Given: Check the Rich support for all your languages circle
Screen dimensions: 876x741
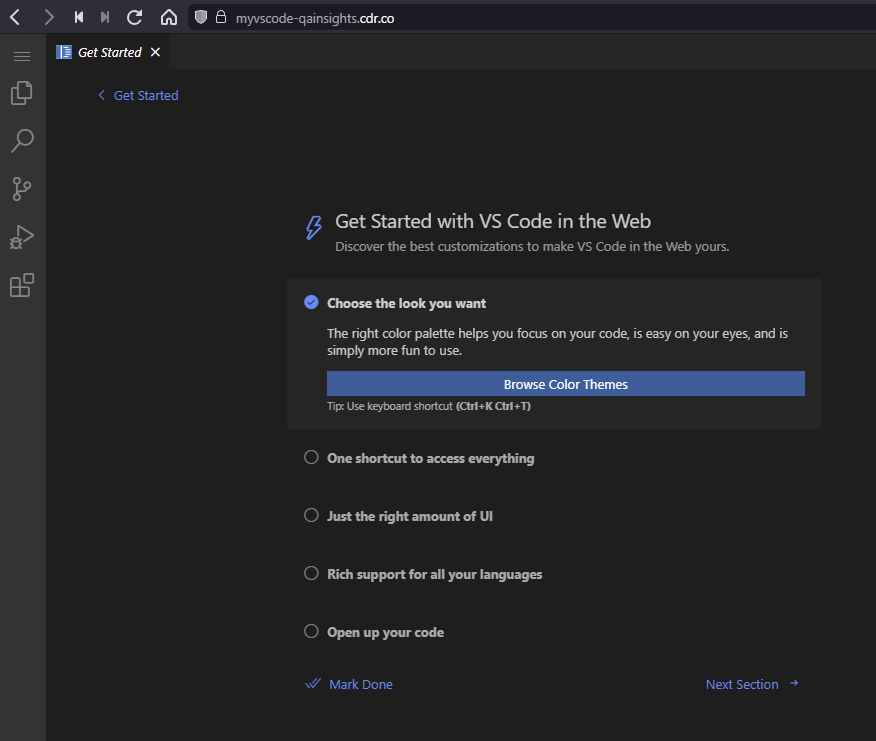Looking at the screenshot, I should (311, 573).
